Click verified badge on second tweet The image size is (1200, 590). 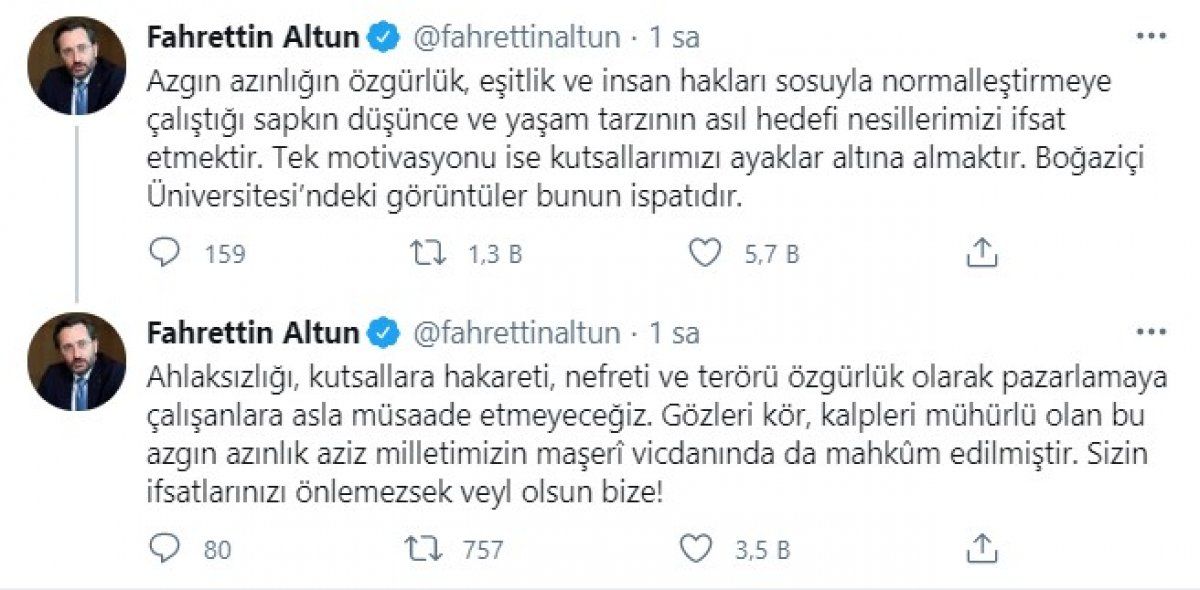pyautogui.click(x=382, y=331)
